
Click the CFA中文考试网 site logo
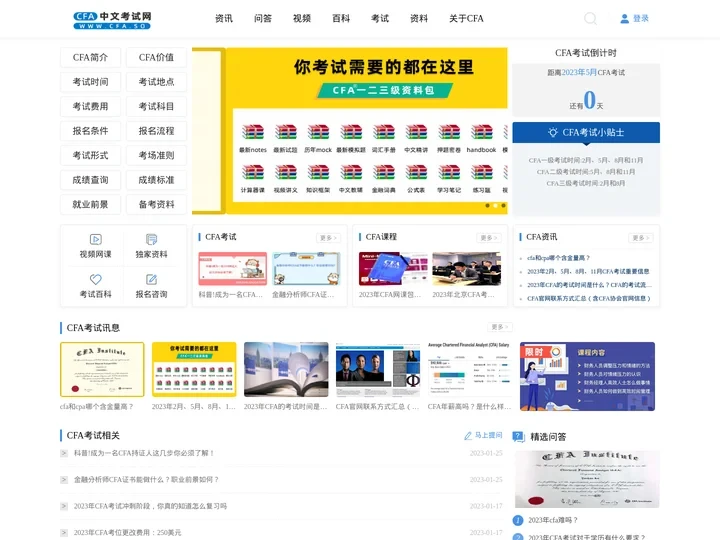tap(112, 20)
